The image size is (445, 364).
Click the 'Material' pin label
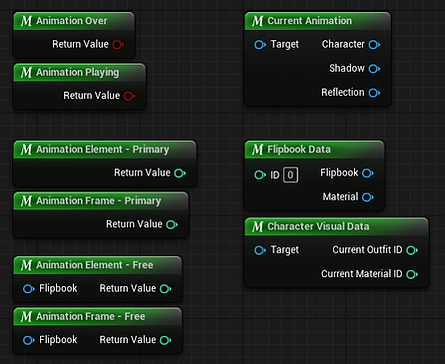[340, 197]
